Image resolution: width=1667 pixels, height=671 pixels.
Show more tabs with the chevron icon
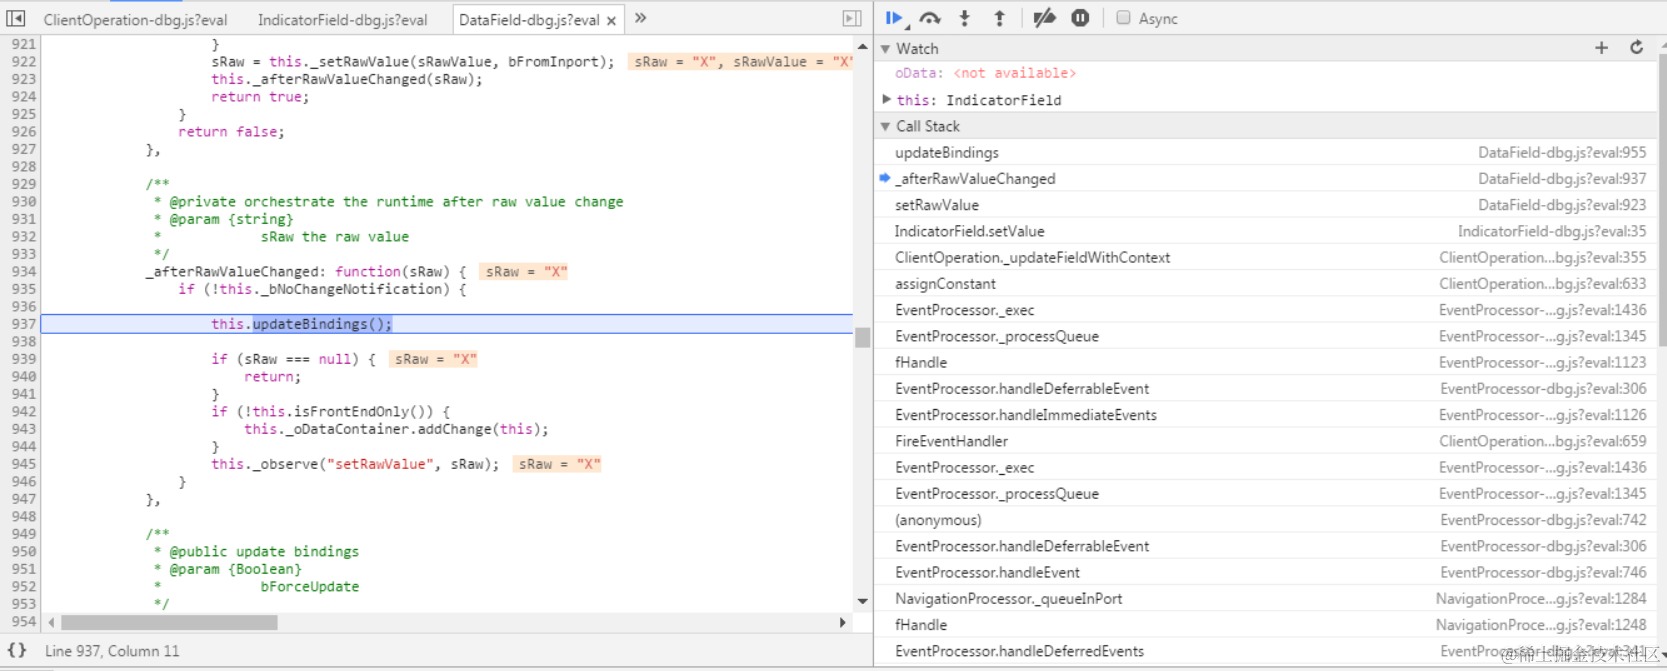pos(641,18)
